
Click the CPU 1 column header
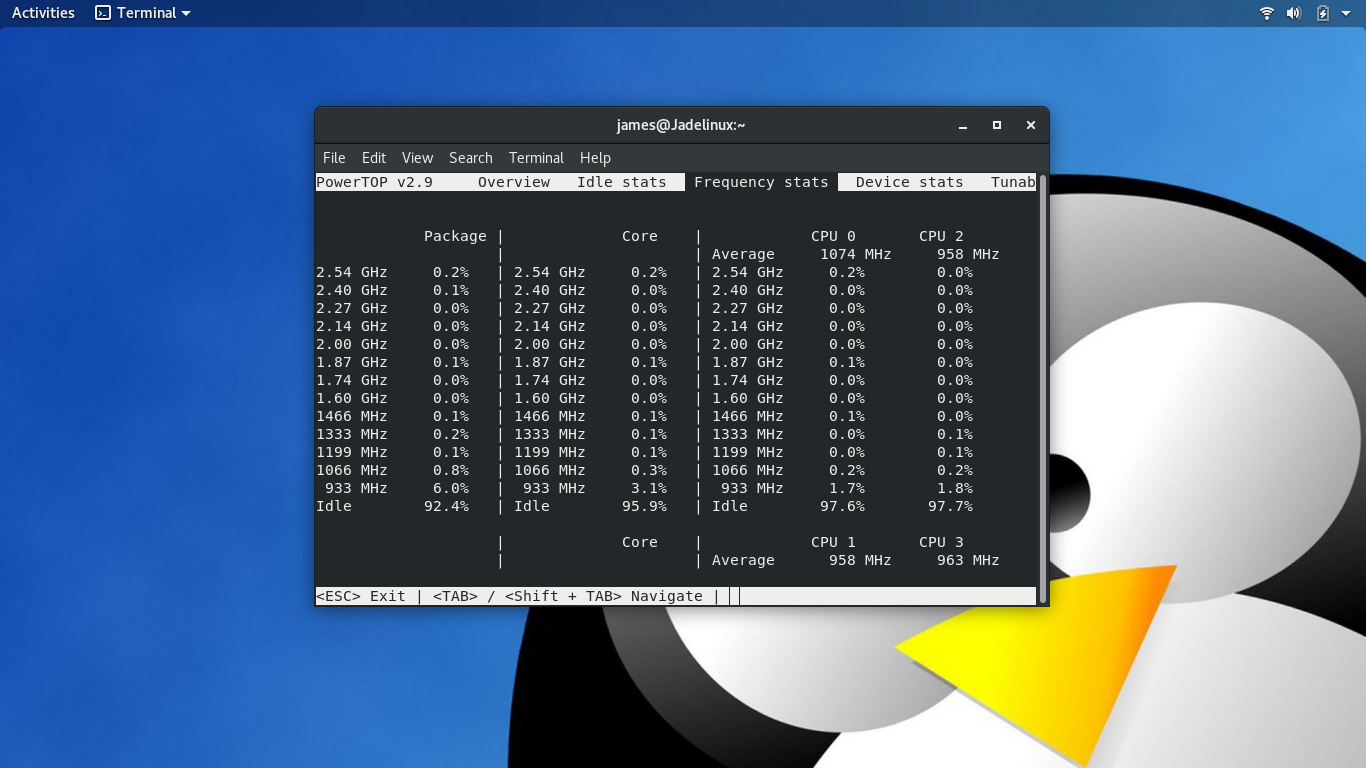pos(833,542)
